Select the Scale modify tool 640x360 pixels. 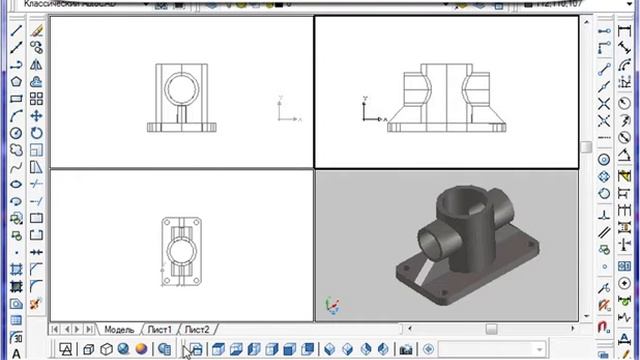click(36, 150)
